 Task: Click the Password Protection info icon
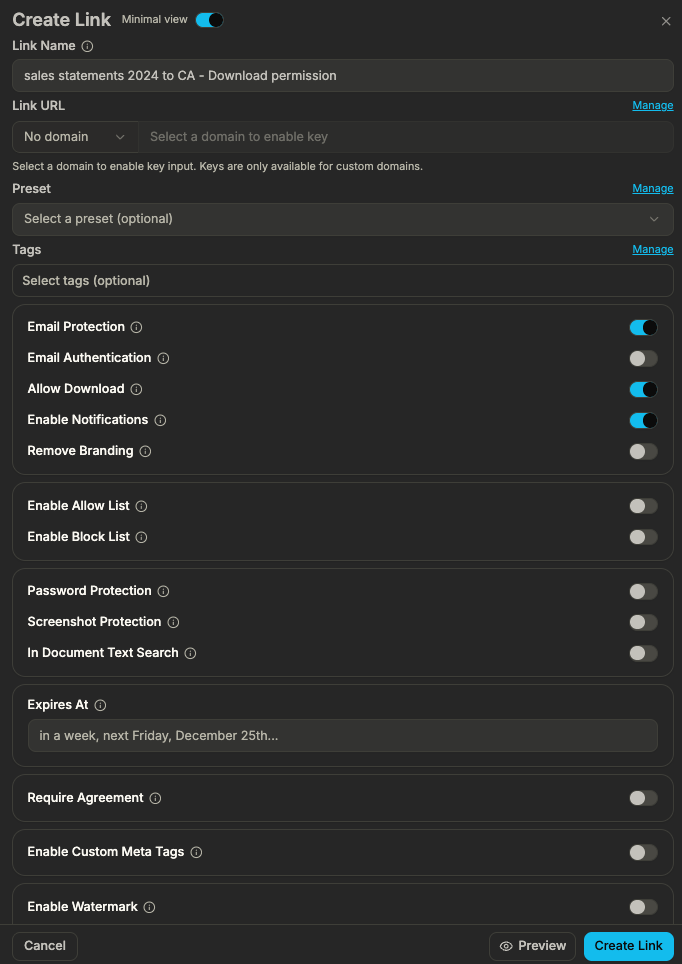point(164,591)
